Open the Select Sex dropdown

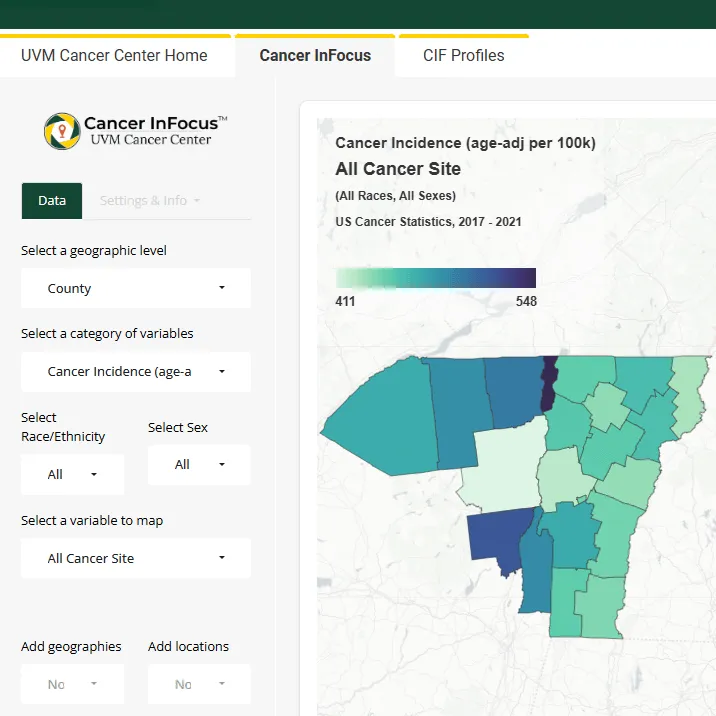[199, 465]
